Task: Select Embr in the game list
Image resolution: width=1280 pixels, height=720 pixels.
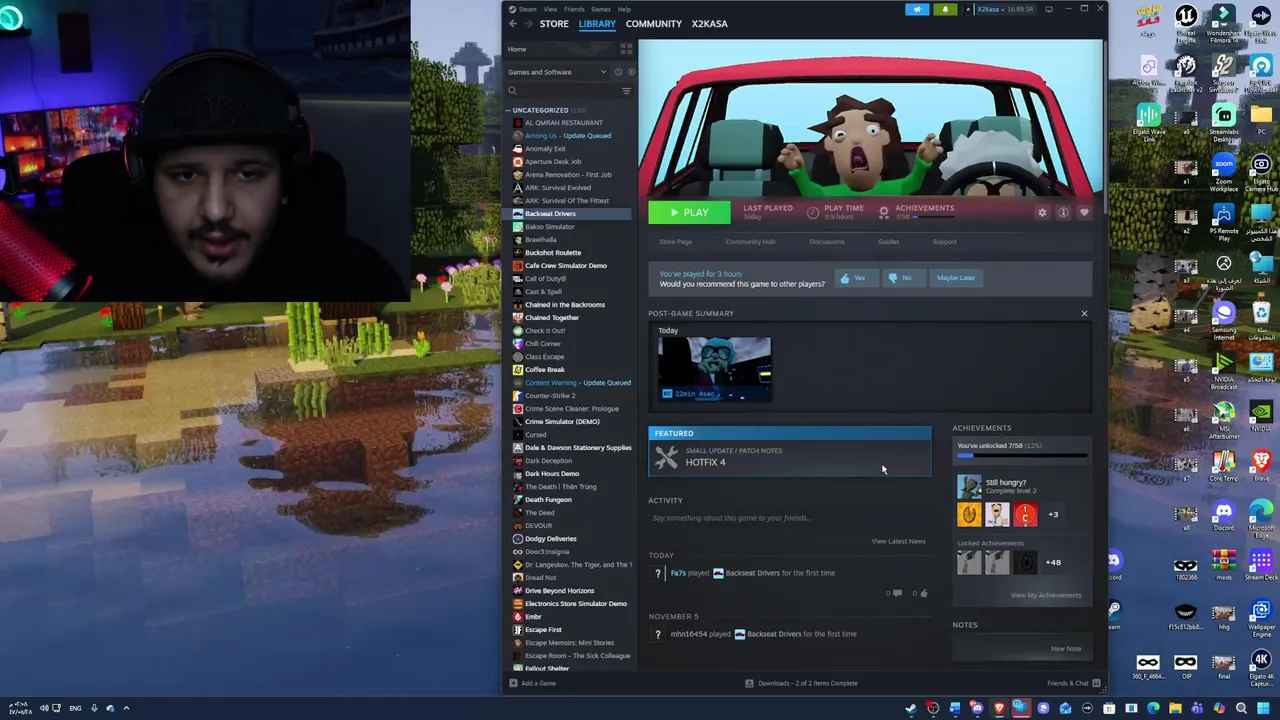Action: tap(533, 617)
